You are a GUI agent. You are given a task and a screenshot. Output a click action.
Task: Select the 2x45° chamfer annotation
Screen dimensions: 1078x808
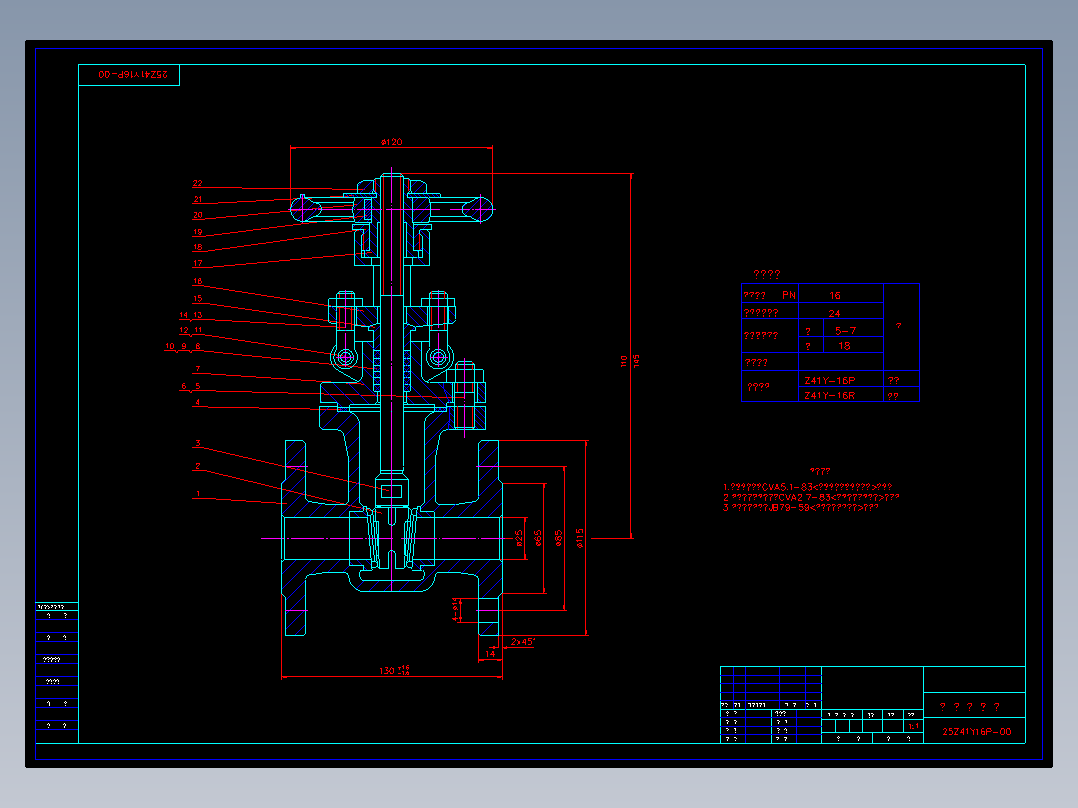(522, 640)
